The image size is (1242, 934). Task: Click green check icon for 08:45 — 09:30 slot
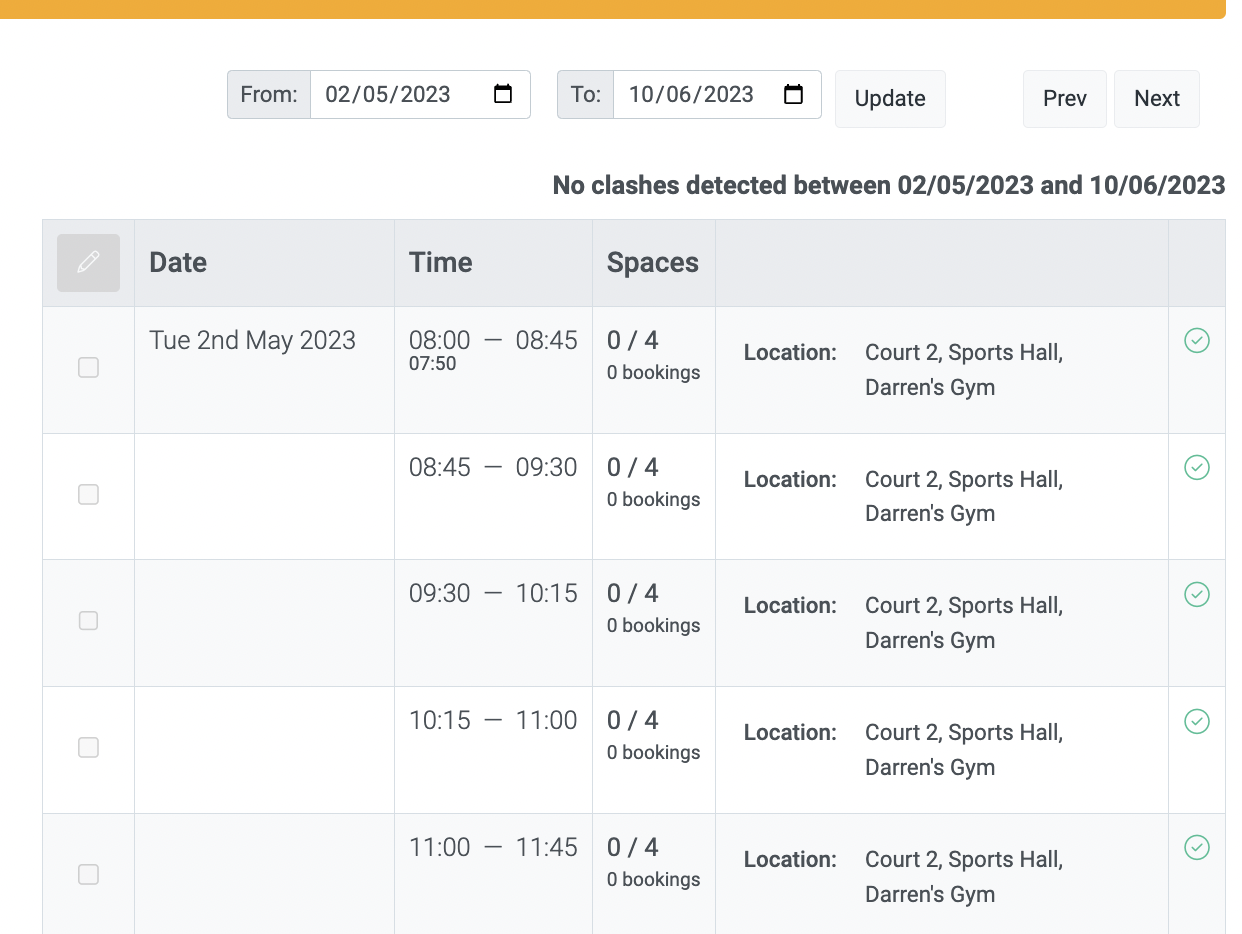coord(1197,467)
